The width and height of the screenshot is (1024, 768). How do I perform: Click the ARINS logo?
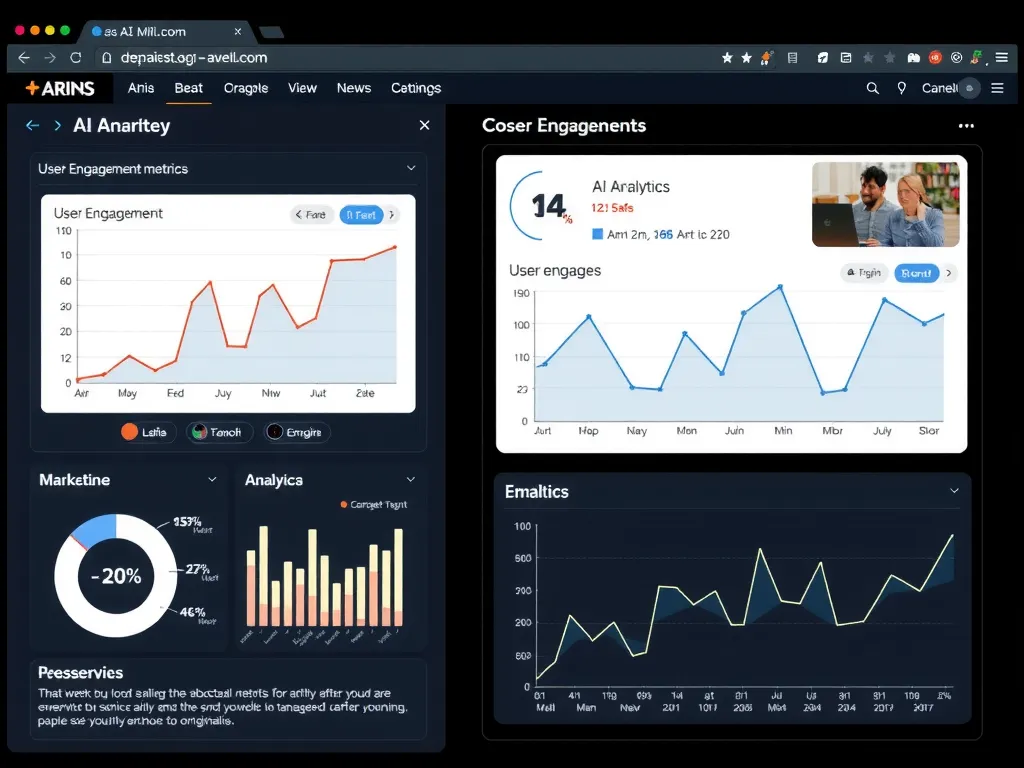coord(60,88)
